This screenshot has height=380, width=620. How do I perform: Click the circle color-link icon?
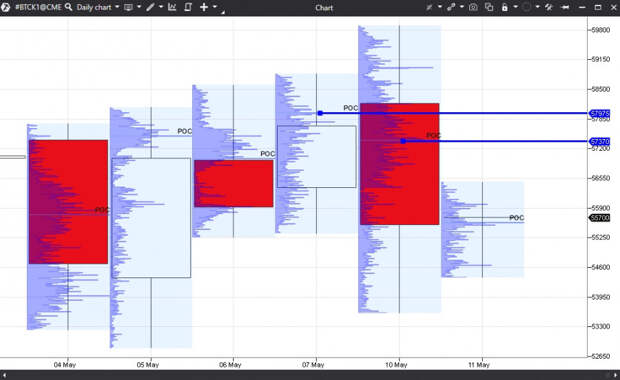pos(526,7)
